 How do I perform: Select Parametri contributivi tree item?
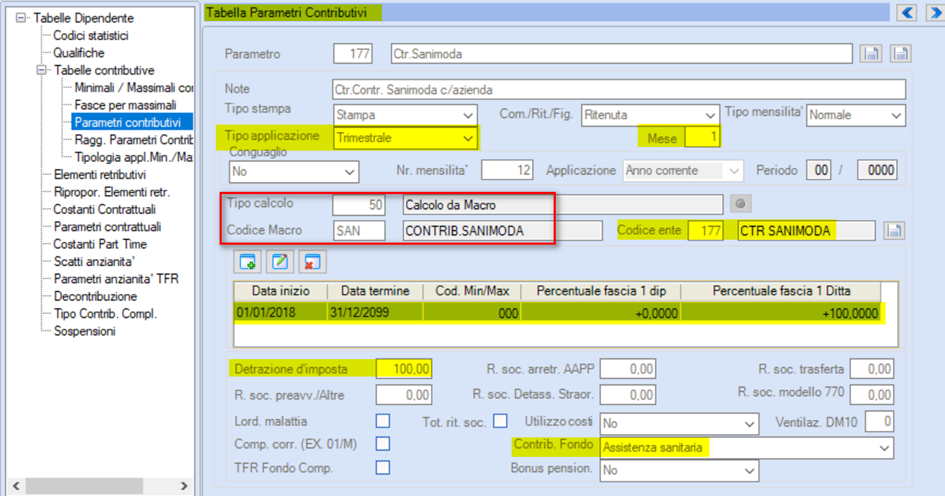click(132, 122)
